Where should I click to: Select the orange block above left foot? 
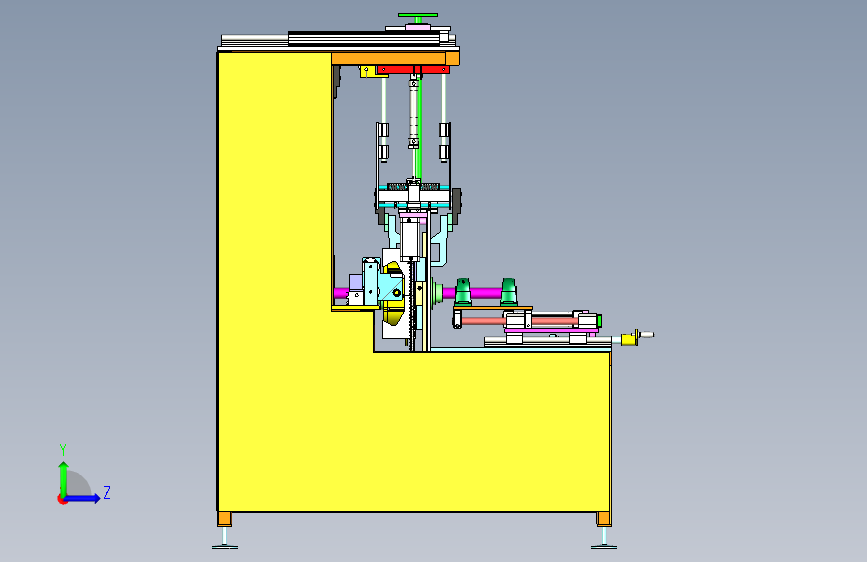click(224, 519)
